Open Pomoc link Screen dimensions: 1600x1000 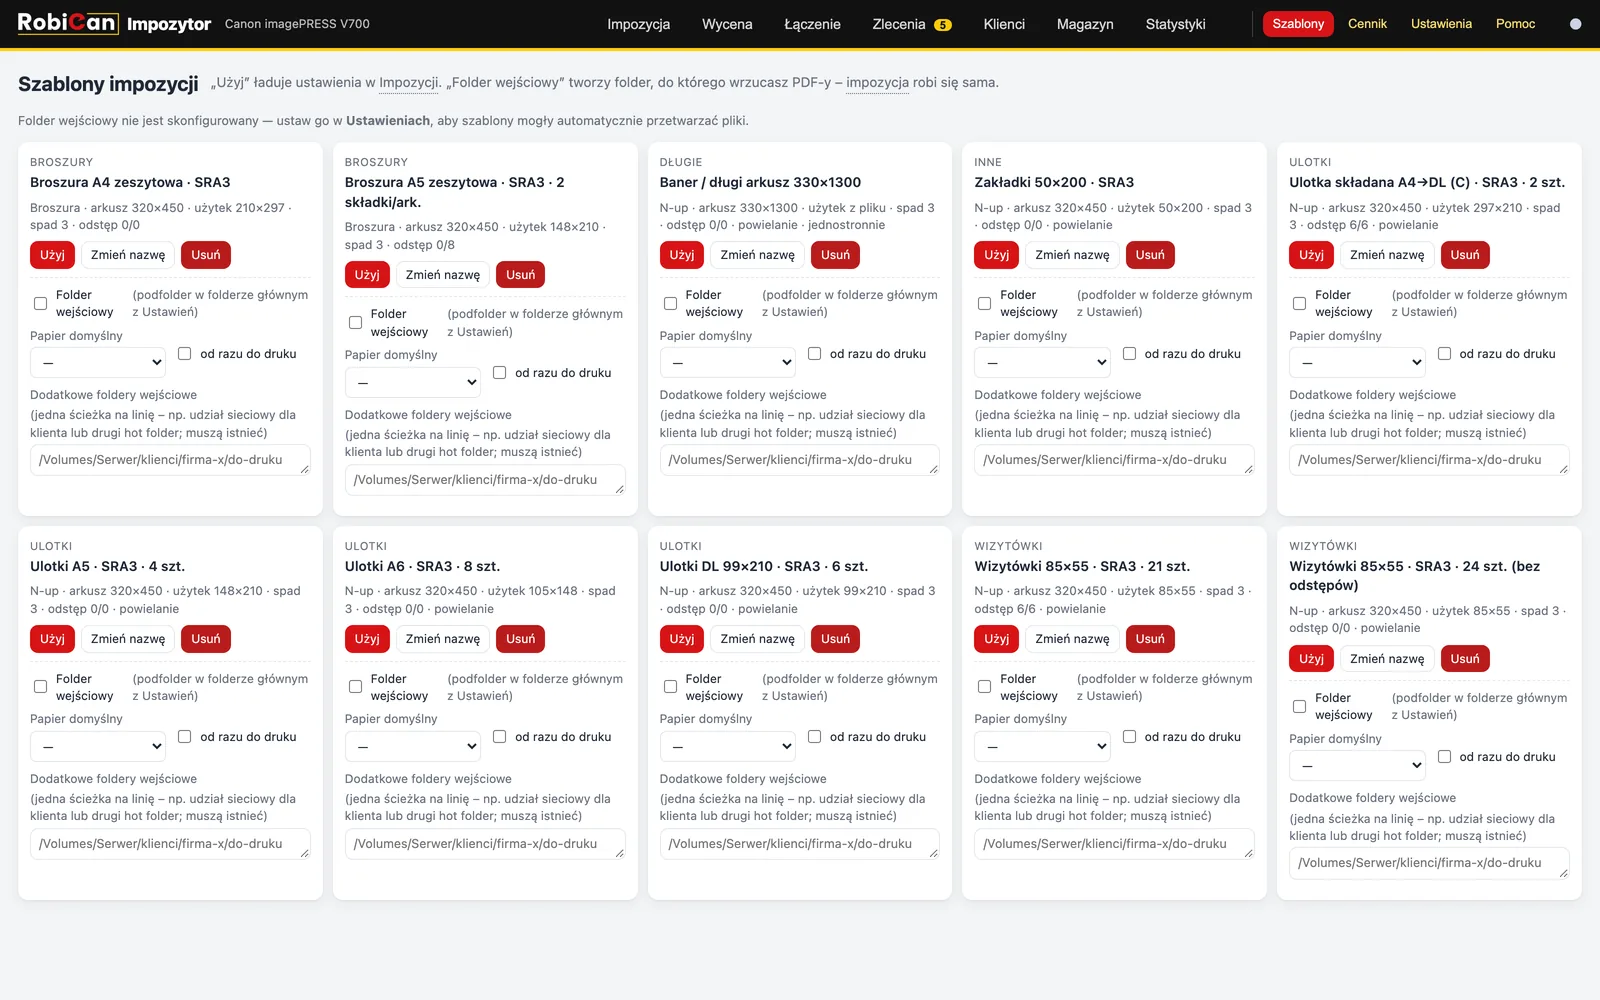(x=1515, y=24)
